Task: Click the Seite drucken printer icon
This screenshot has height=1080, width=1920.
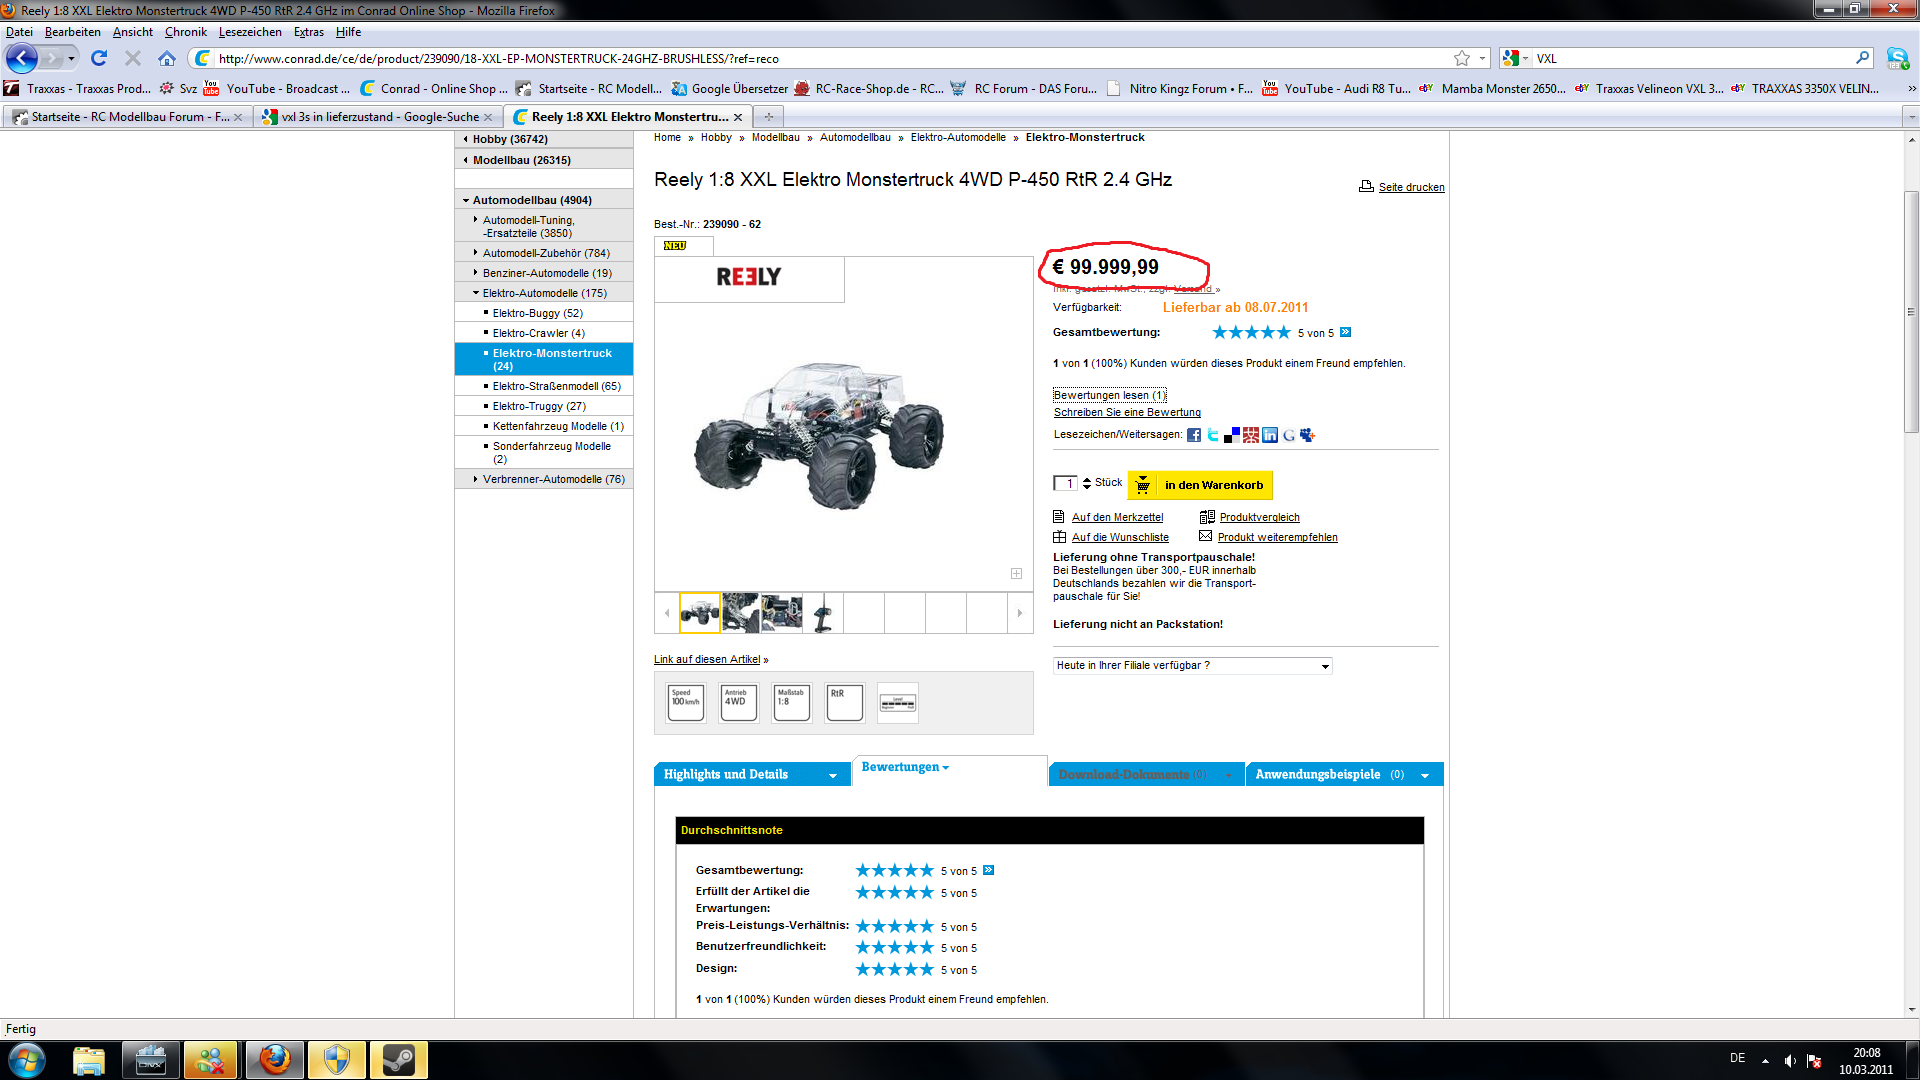Action: (x=1366, y=186)
